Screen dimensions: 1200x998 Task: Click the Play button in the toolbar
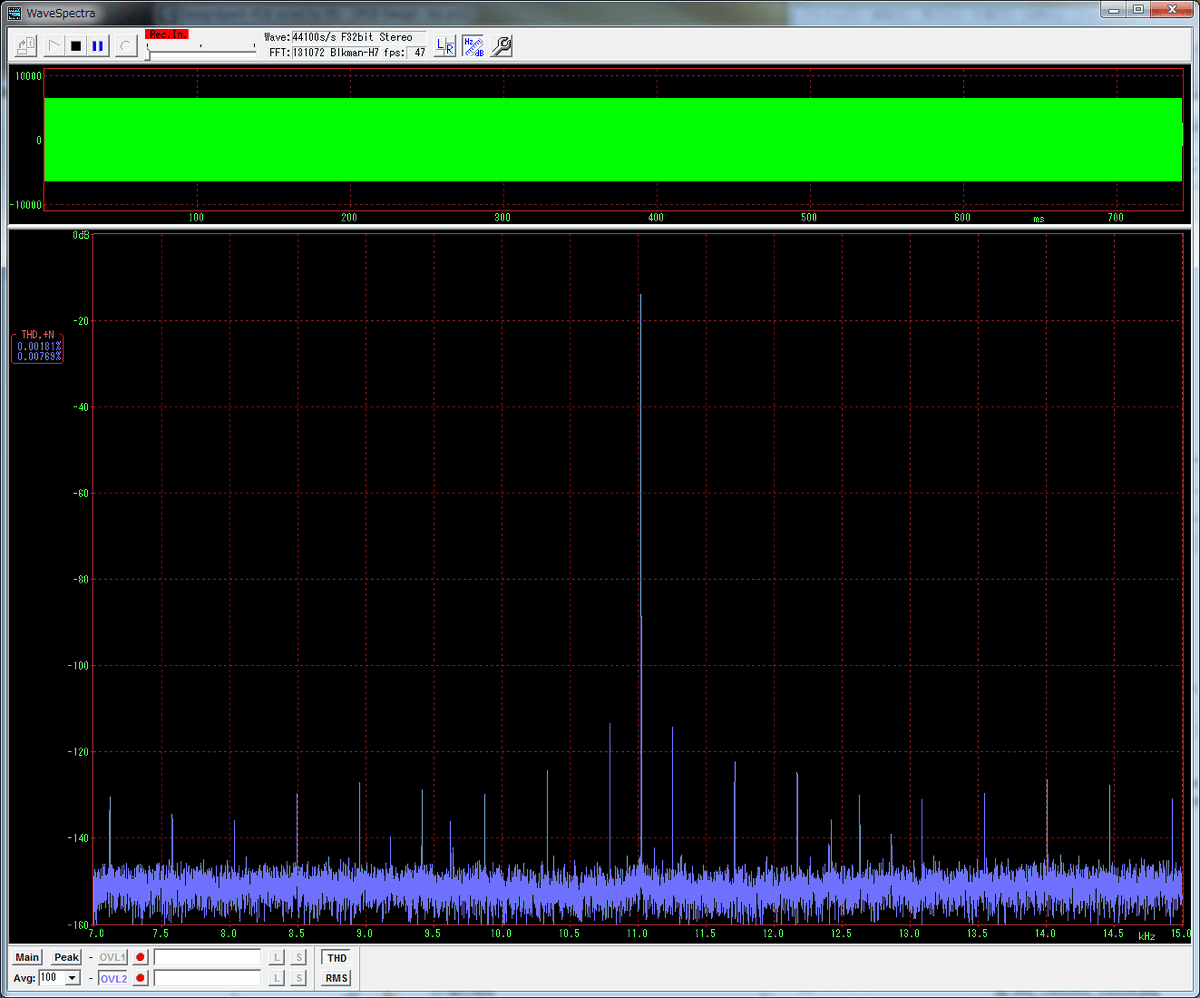click(x=54, y=45)
